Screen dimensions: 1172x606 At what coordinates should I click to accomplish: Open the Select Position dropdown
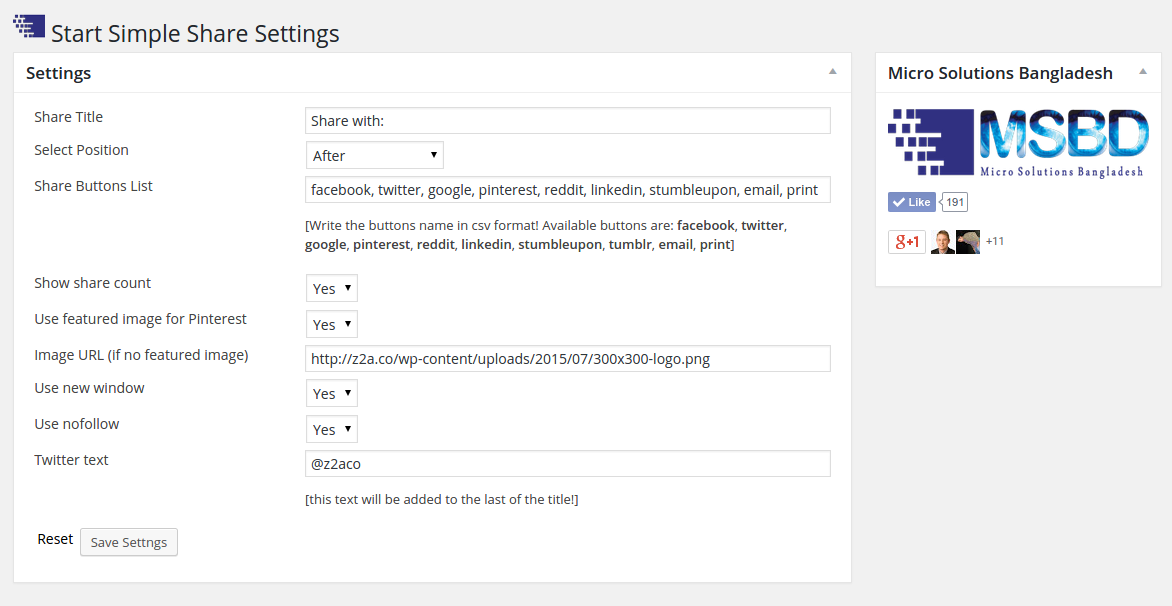tap(374, 155)
